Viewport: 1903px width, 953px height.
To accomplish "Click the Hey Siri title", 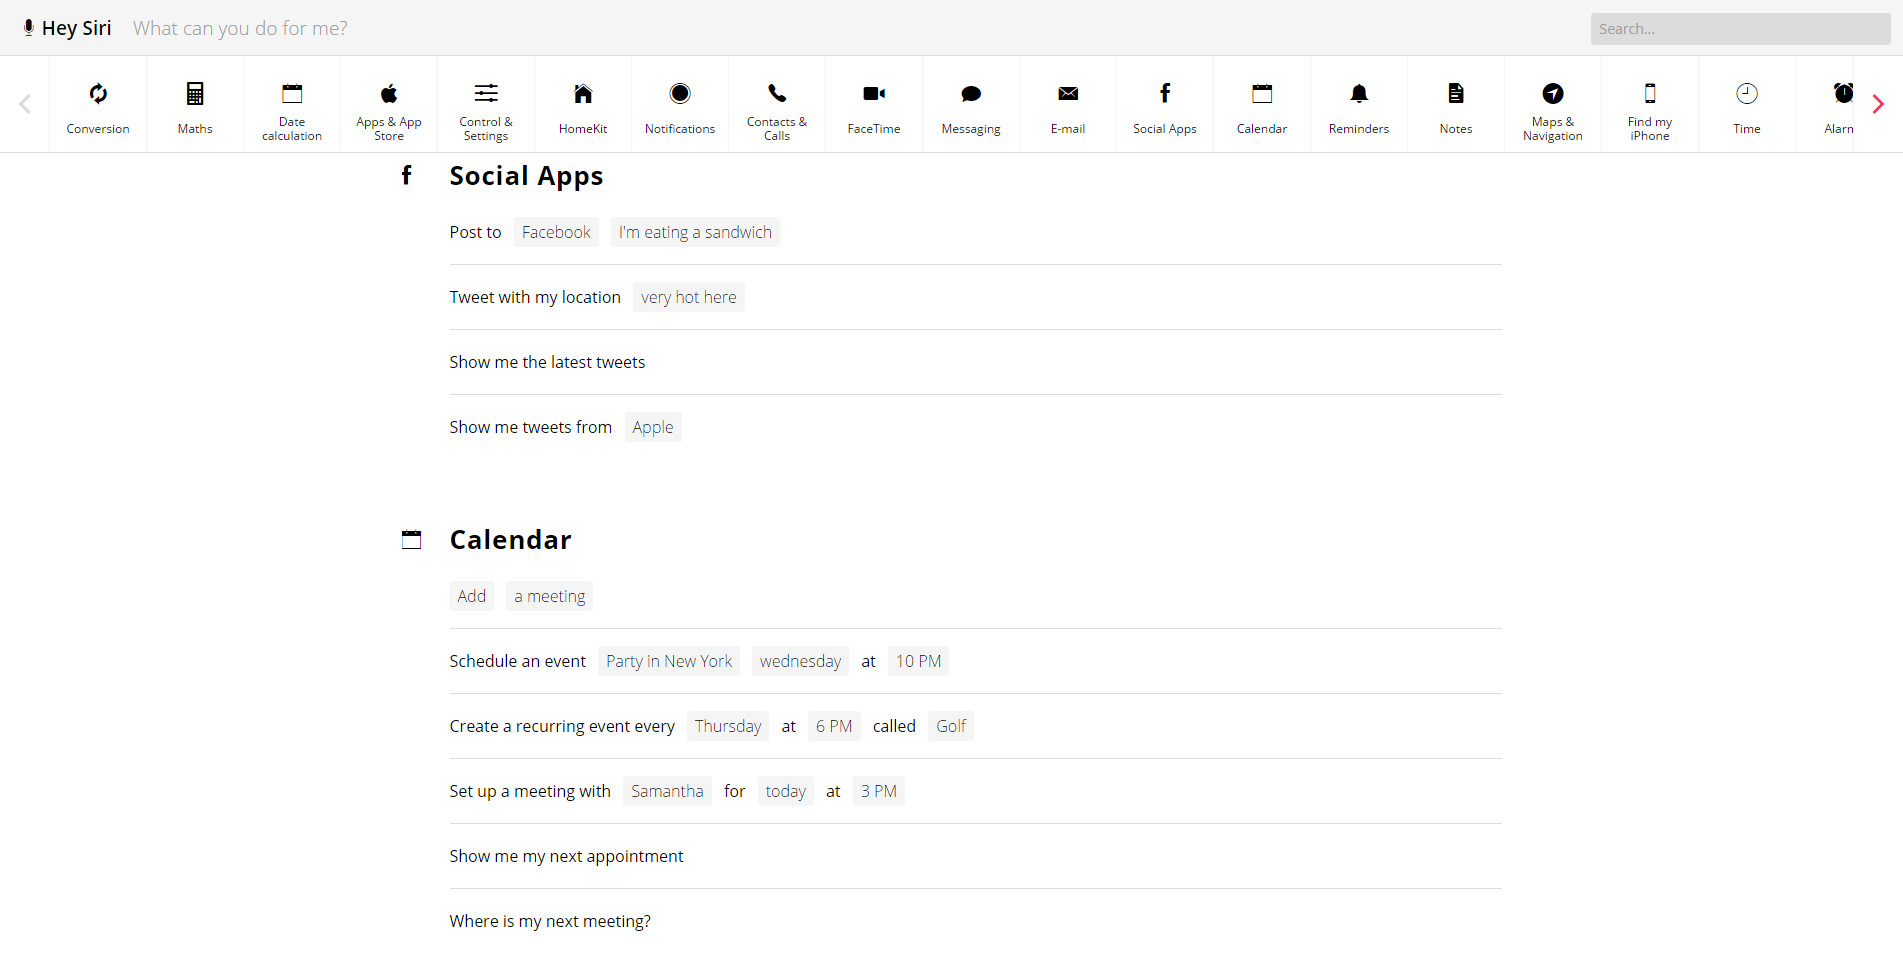I will 76,28.
